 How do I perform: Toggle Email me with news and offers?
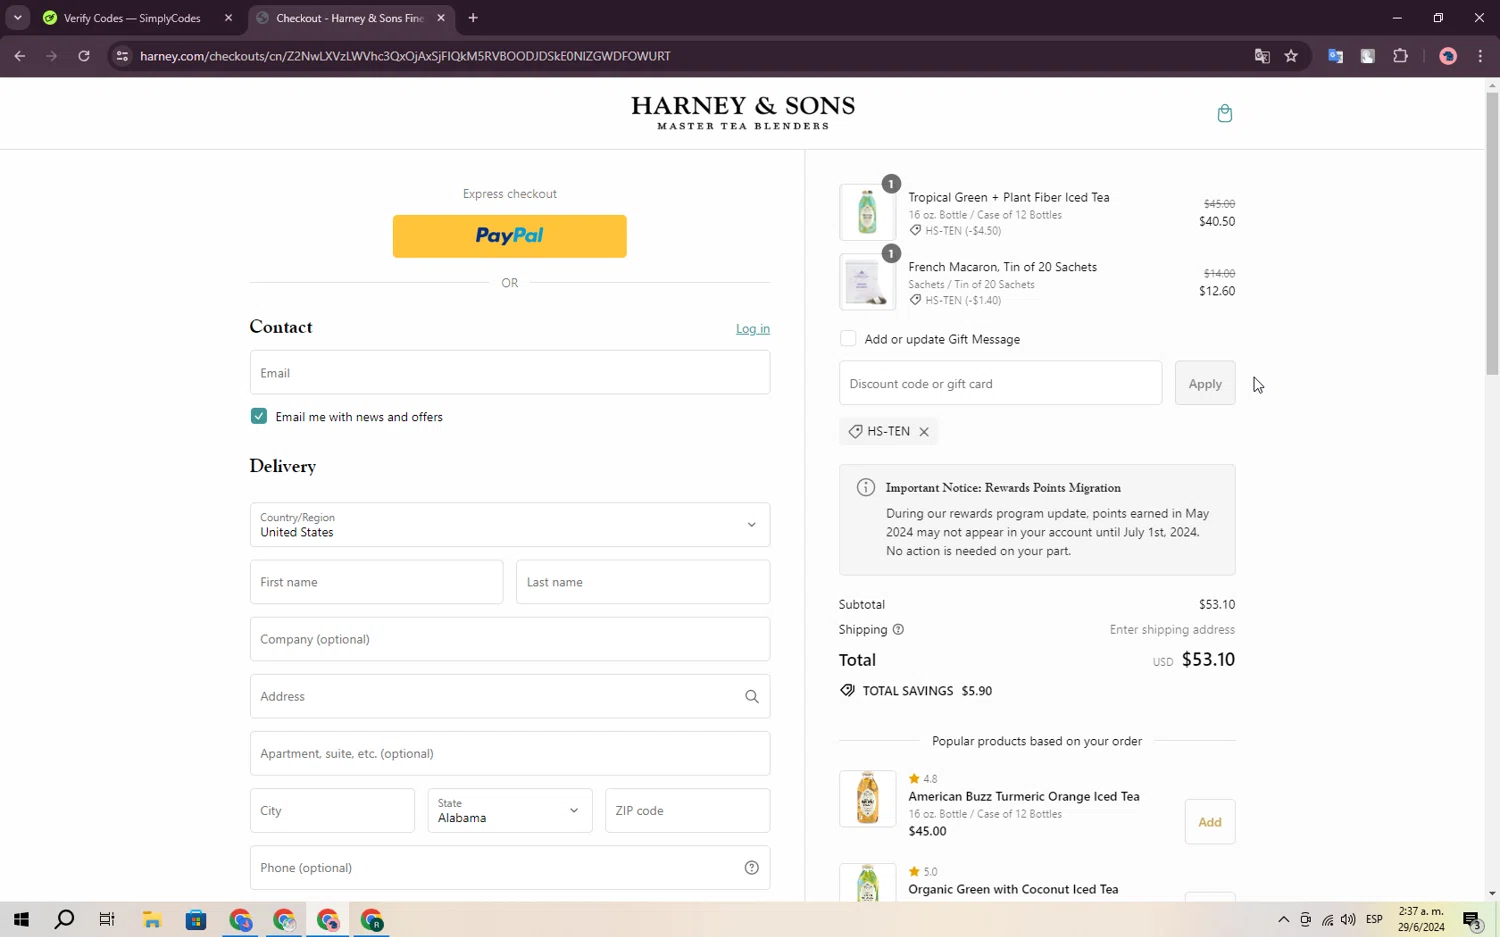[259, 416]
